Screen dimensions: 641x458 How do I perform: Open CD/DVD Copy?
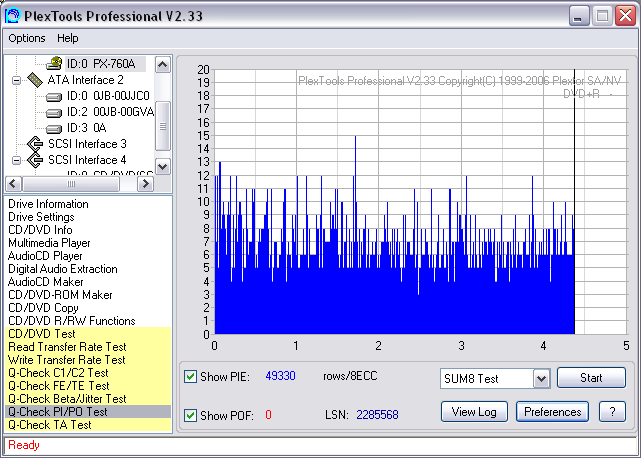tap(43, 308)
